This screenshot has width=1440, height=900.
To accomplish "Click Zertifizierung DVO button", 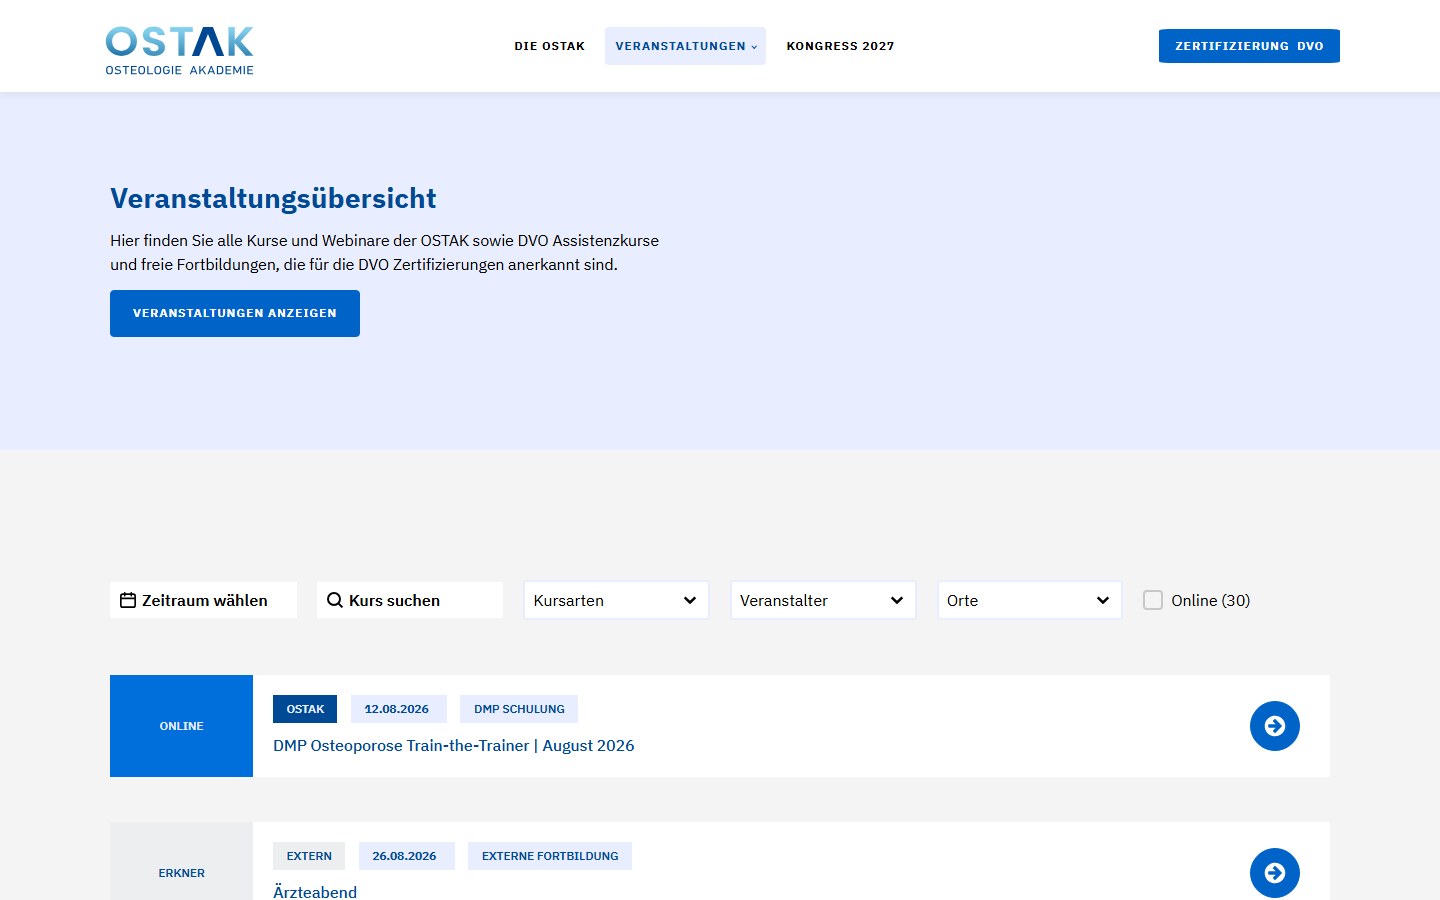I will pos(1249,46).
